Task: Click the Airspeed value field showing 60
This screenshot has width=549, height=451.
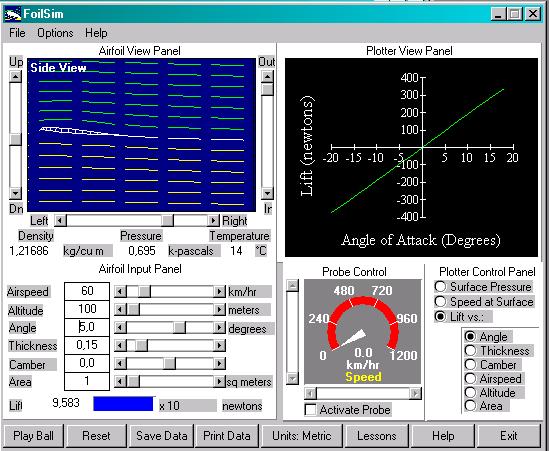Action: [87, 291]
